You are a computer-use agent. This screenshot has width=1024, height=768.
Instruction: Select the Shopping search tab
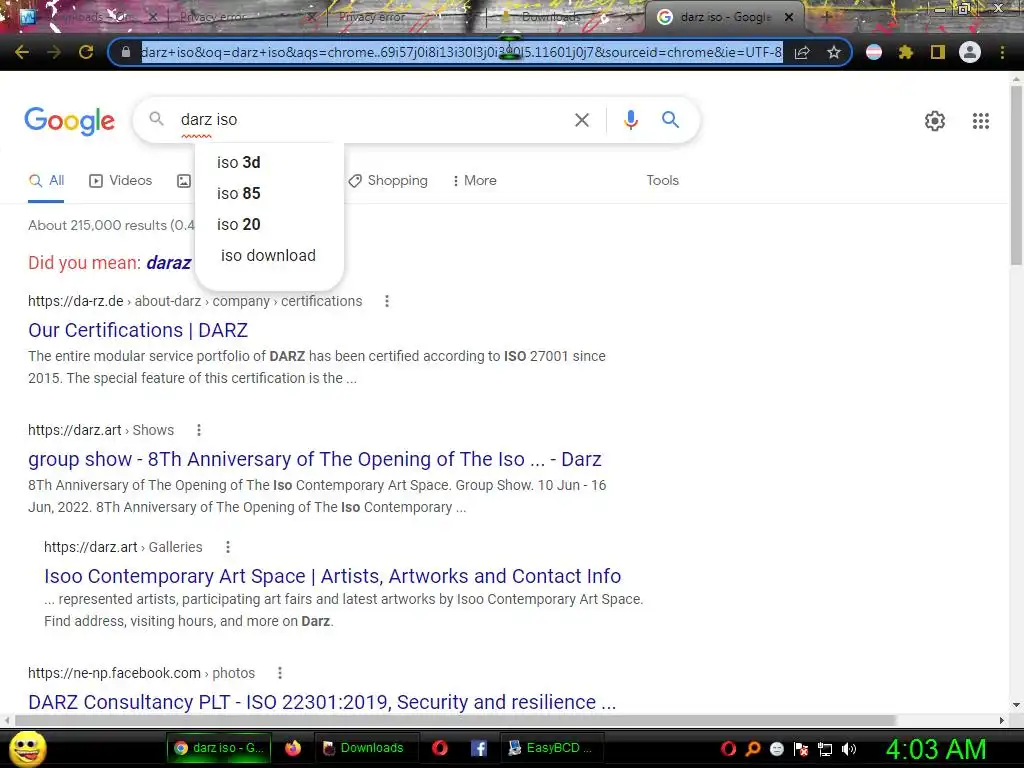pos(388,181)
